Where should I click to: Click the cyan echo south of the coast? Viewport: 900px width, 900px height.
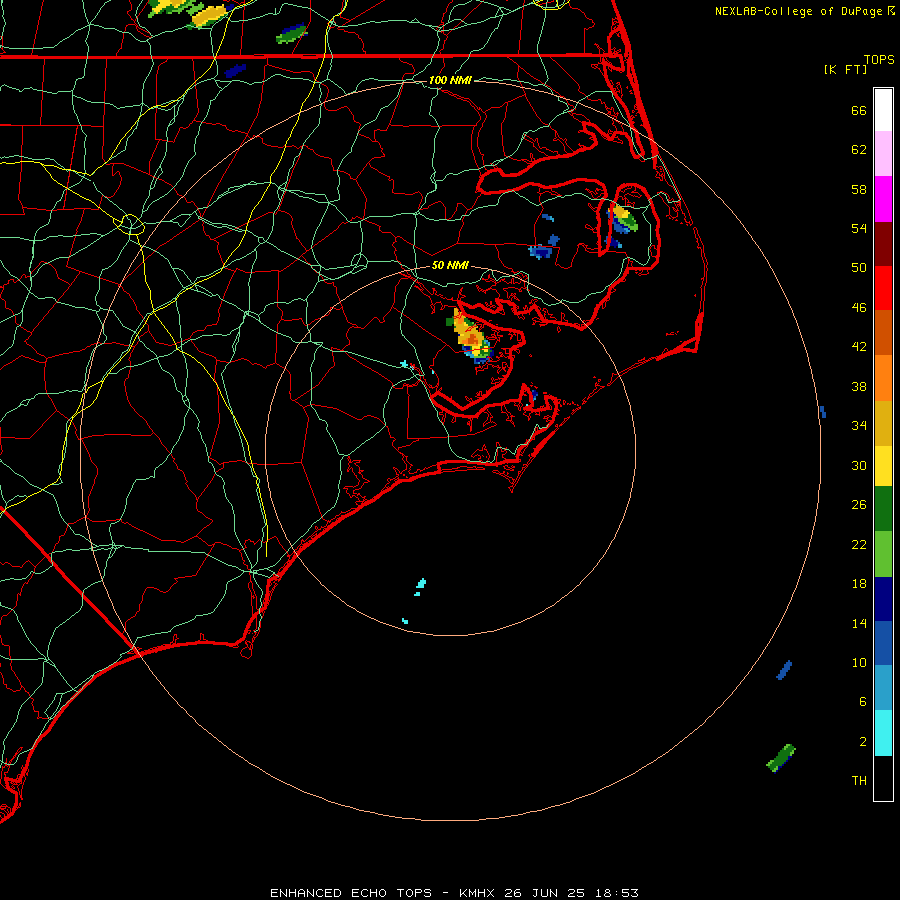point(421,587)
